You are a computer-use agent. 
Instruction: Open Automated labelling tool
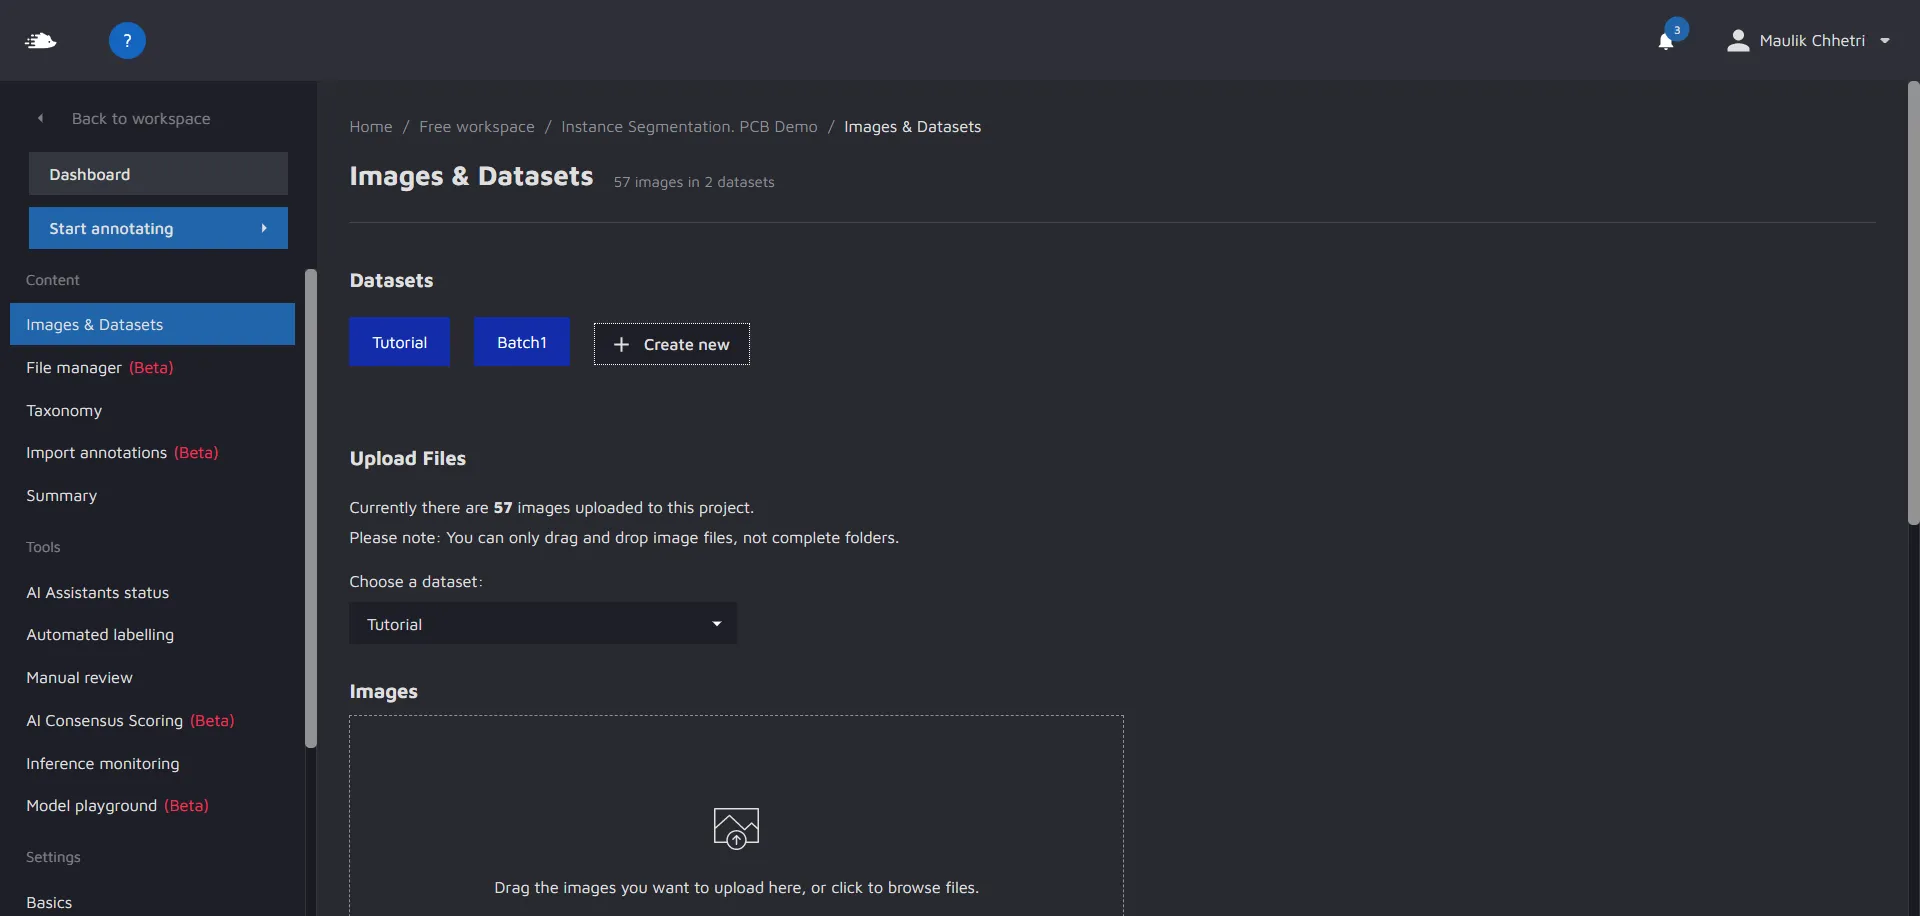(100, 635)
